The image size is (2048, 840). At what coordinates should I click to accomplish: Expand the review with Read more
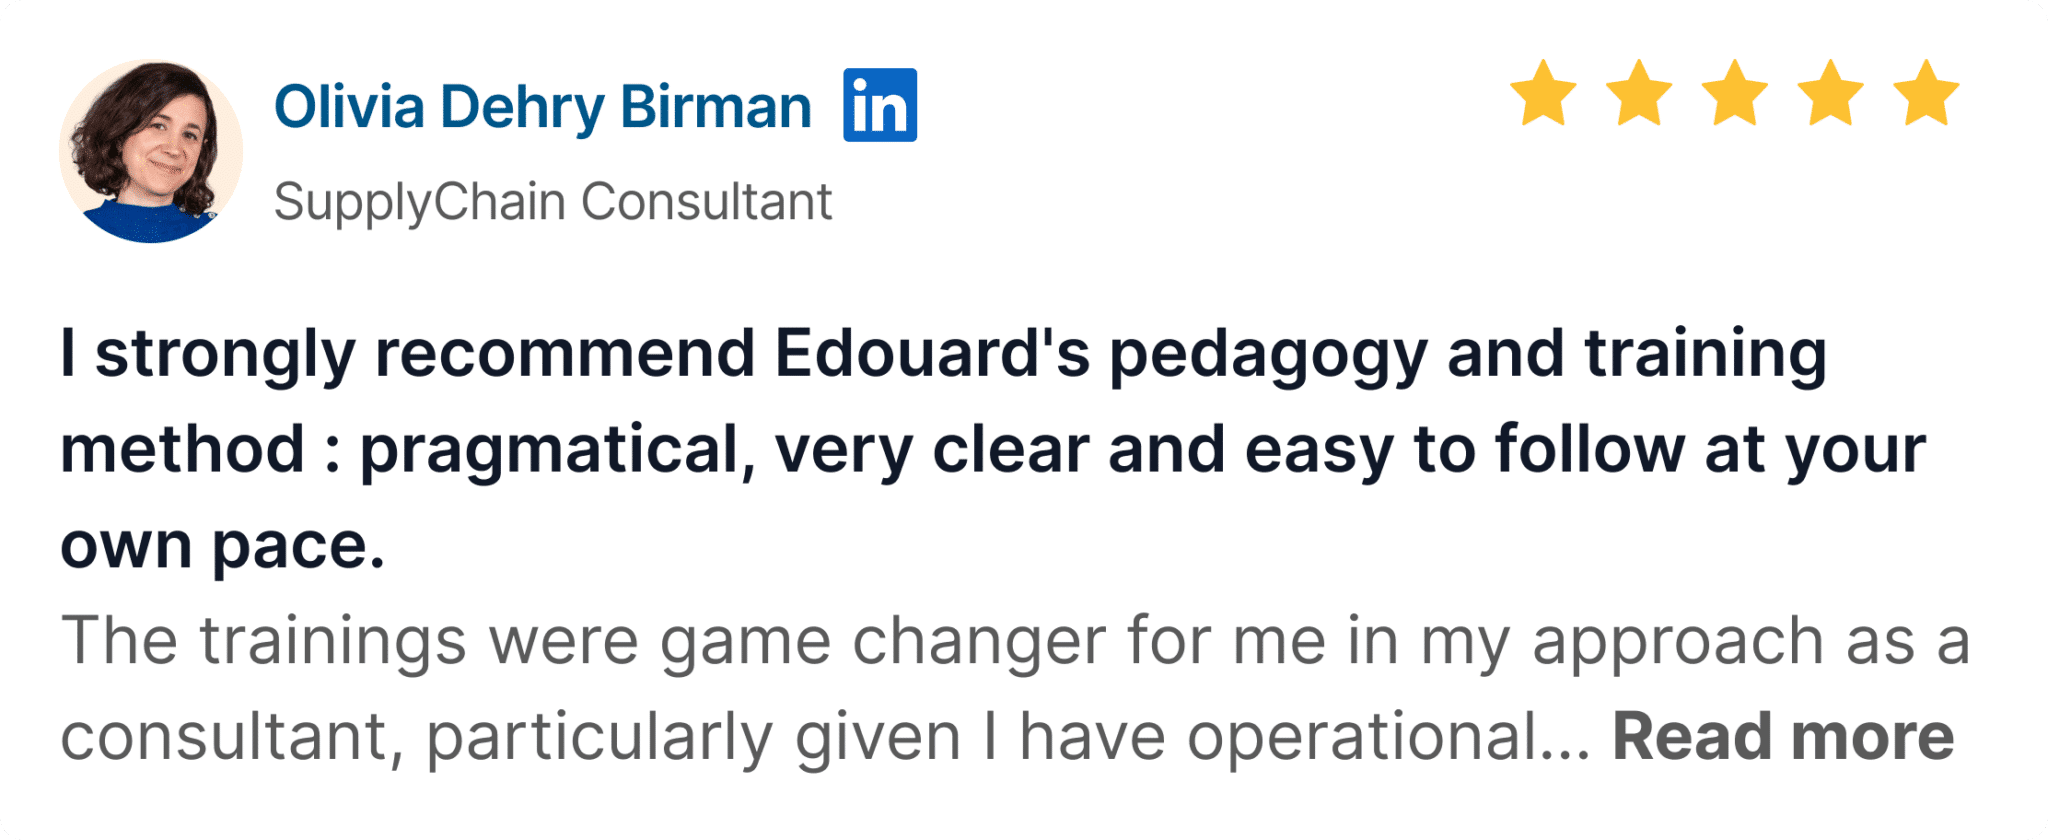pyautogui.click(x=1782, y=737)
